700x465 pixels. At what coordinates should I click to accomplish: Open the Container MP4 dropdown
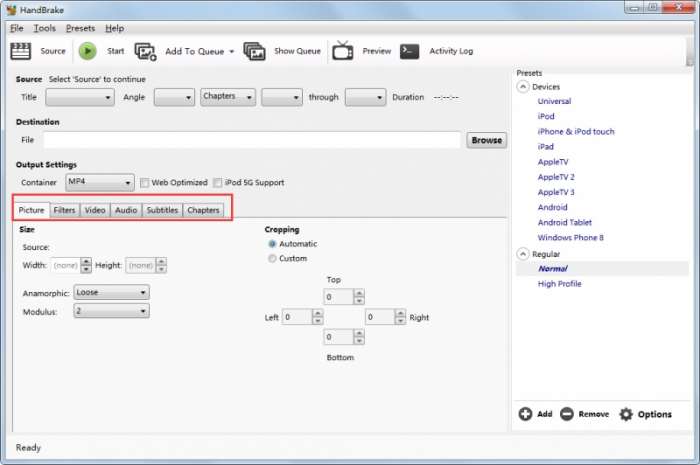coord(100,182)
